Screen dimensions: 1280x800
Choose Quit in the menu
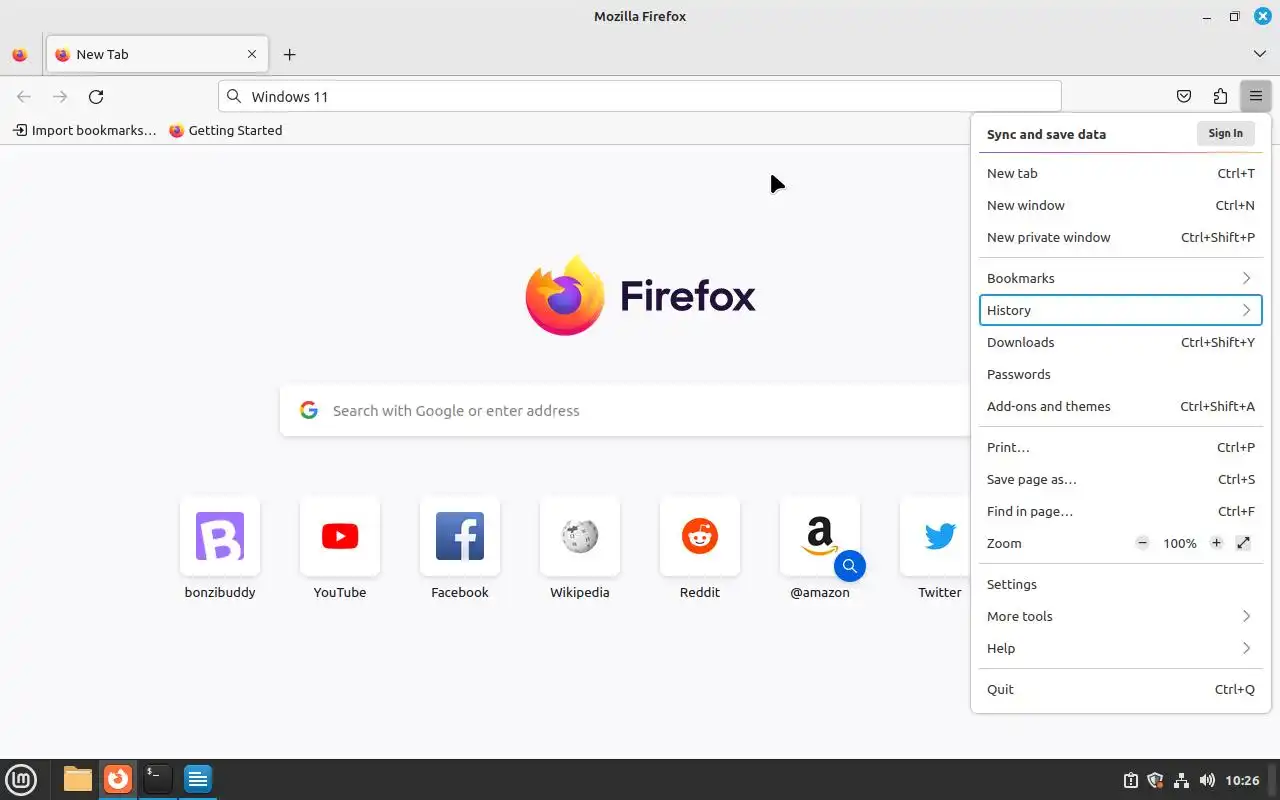[x=1120, y=689]
